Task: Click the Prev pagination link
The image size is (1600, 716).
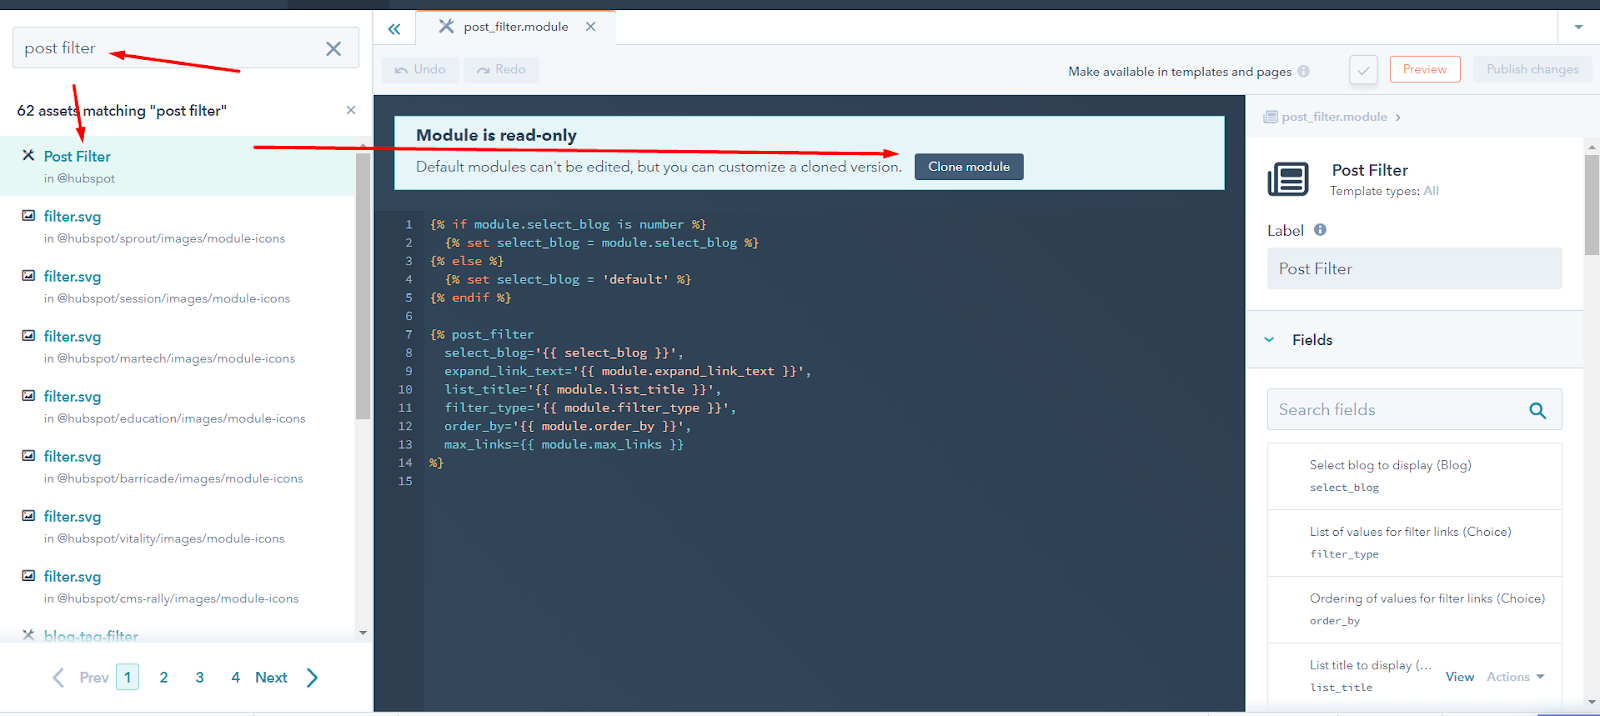Action: click(x=80, y=677)
